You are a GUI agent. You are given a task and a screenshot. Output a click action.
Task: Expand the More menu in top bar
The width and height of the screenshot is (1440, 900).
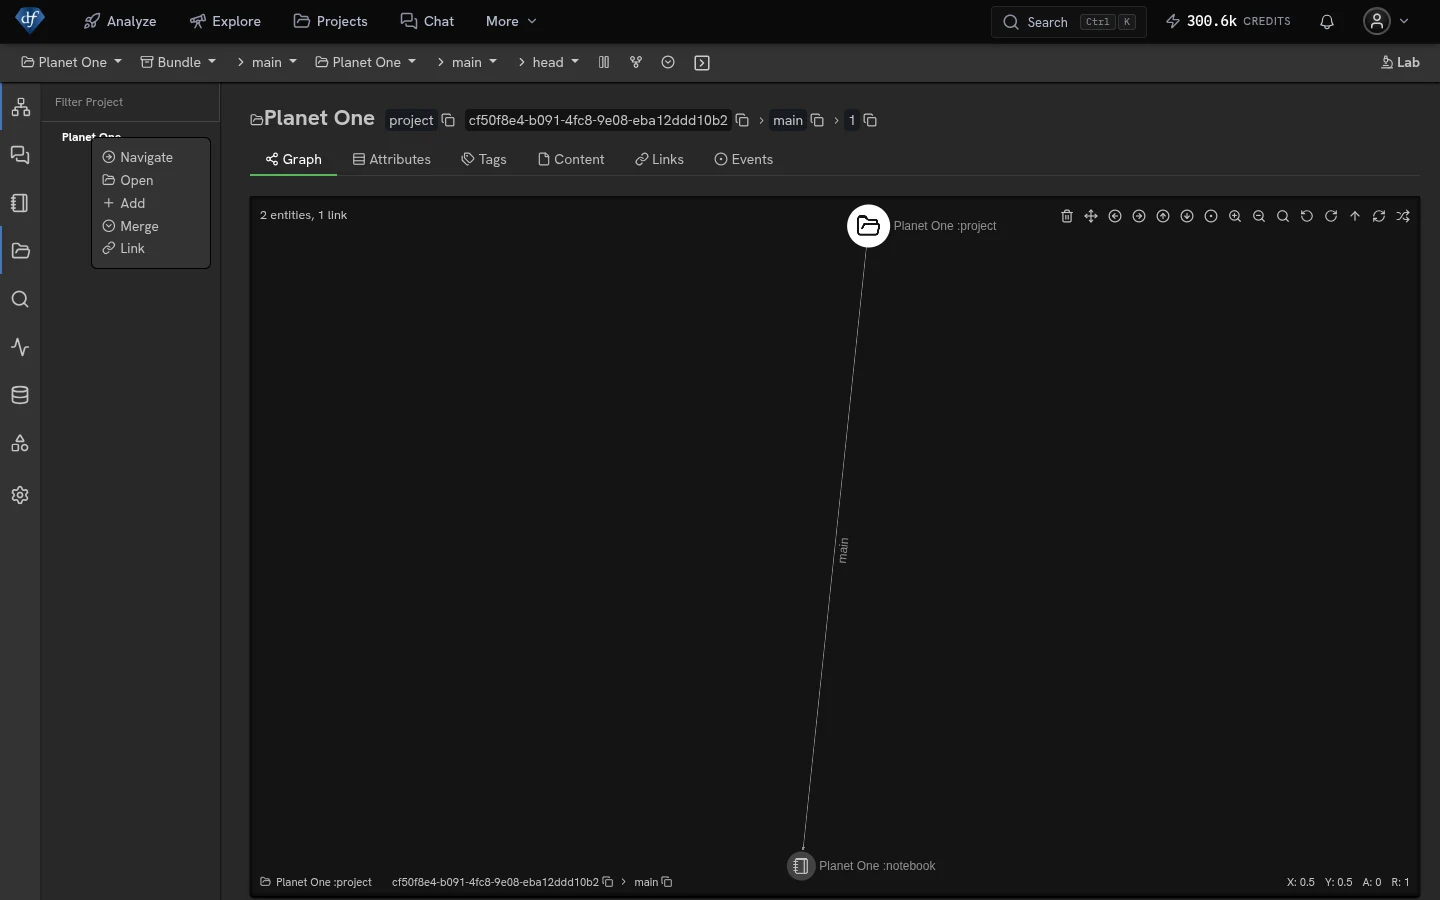point(511,21)
